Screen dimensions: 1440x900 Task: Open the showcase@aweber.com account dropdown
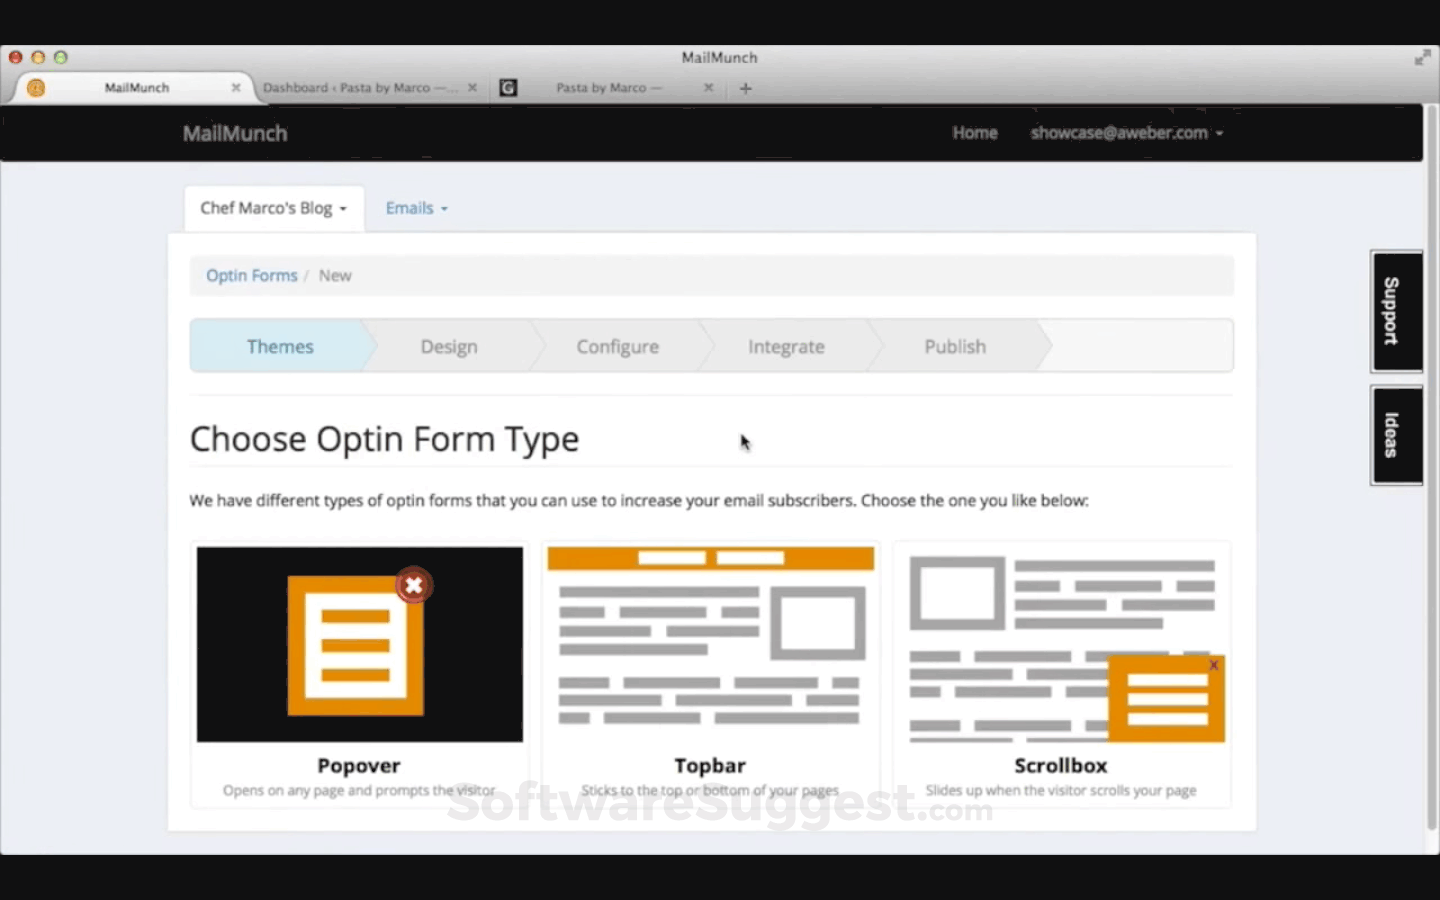pos(1127,133)
